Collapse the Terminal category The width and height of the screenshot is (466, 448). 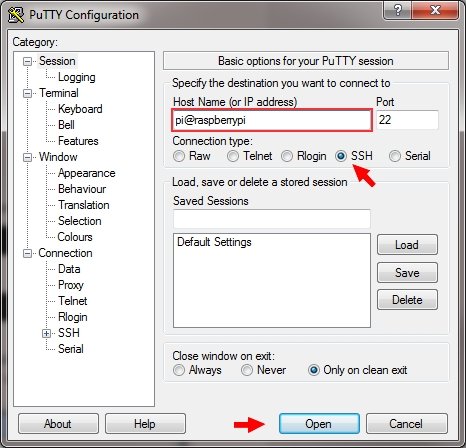point(27,93)
